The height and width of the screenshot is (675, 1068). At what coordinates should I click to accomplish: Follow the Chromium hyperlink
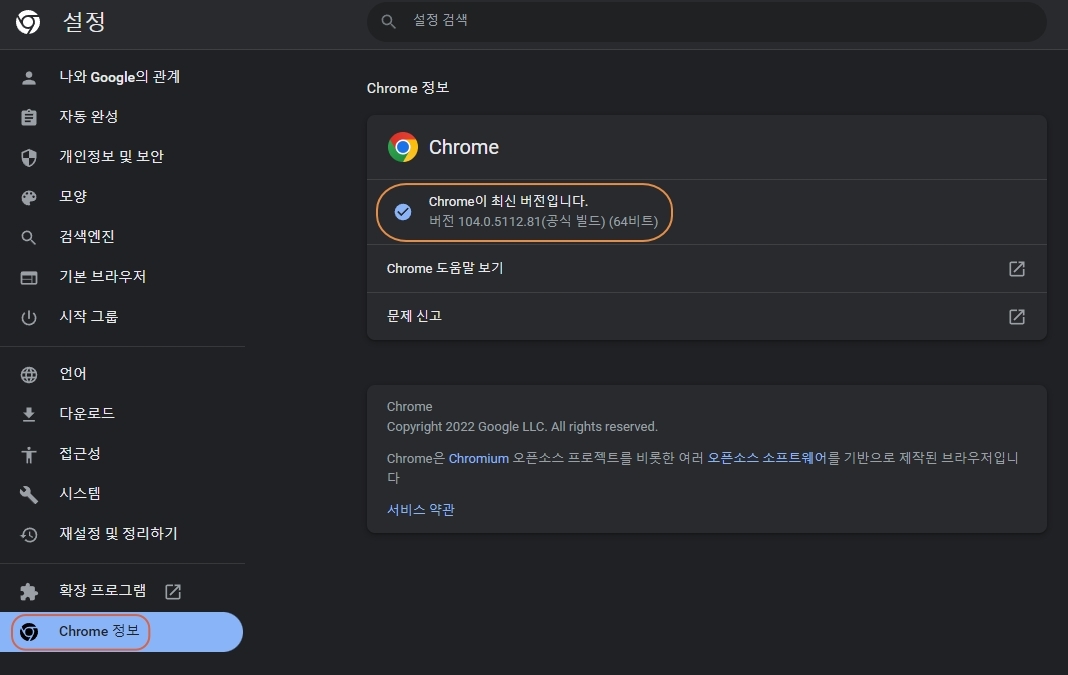click(478, 458)
